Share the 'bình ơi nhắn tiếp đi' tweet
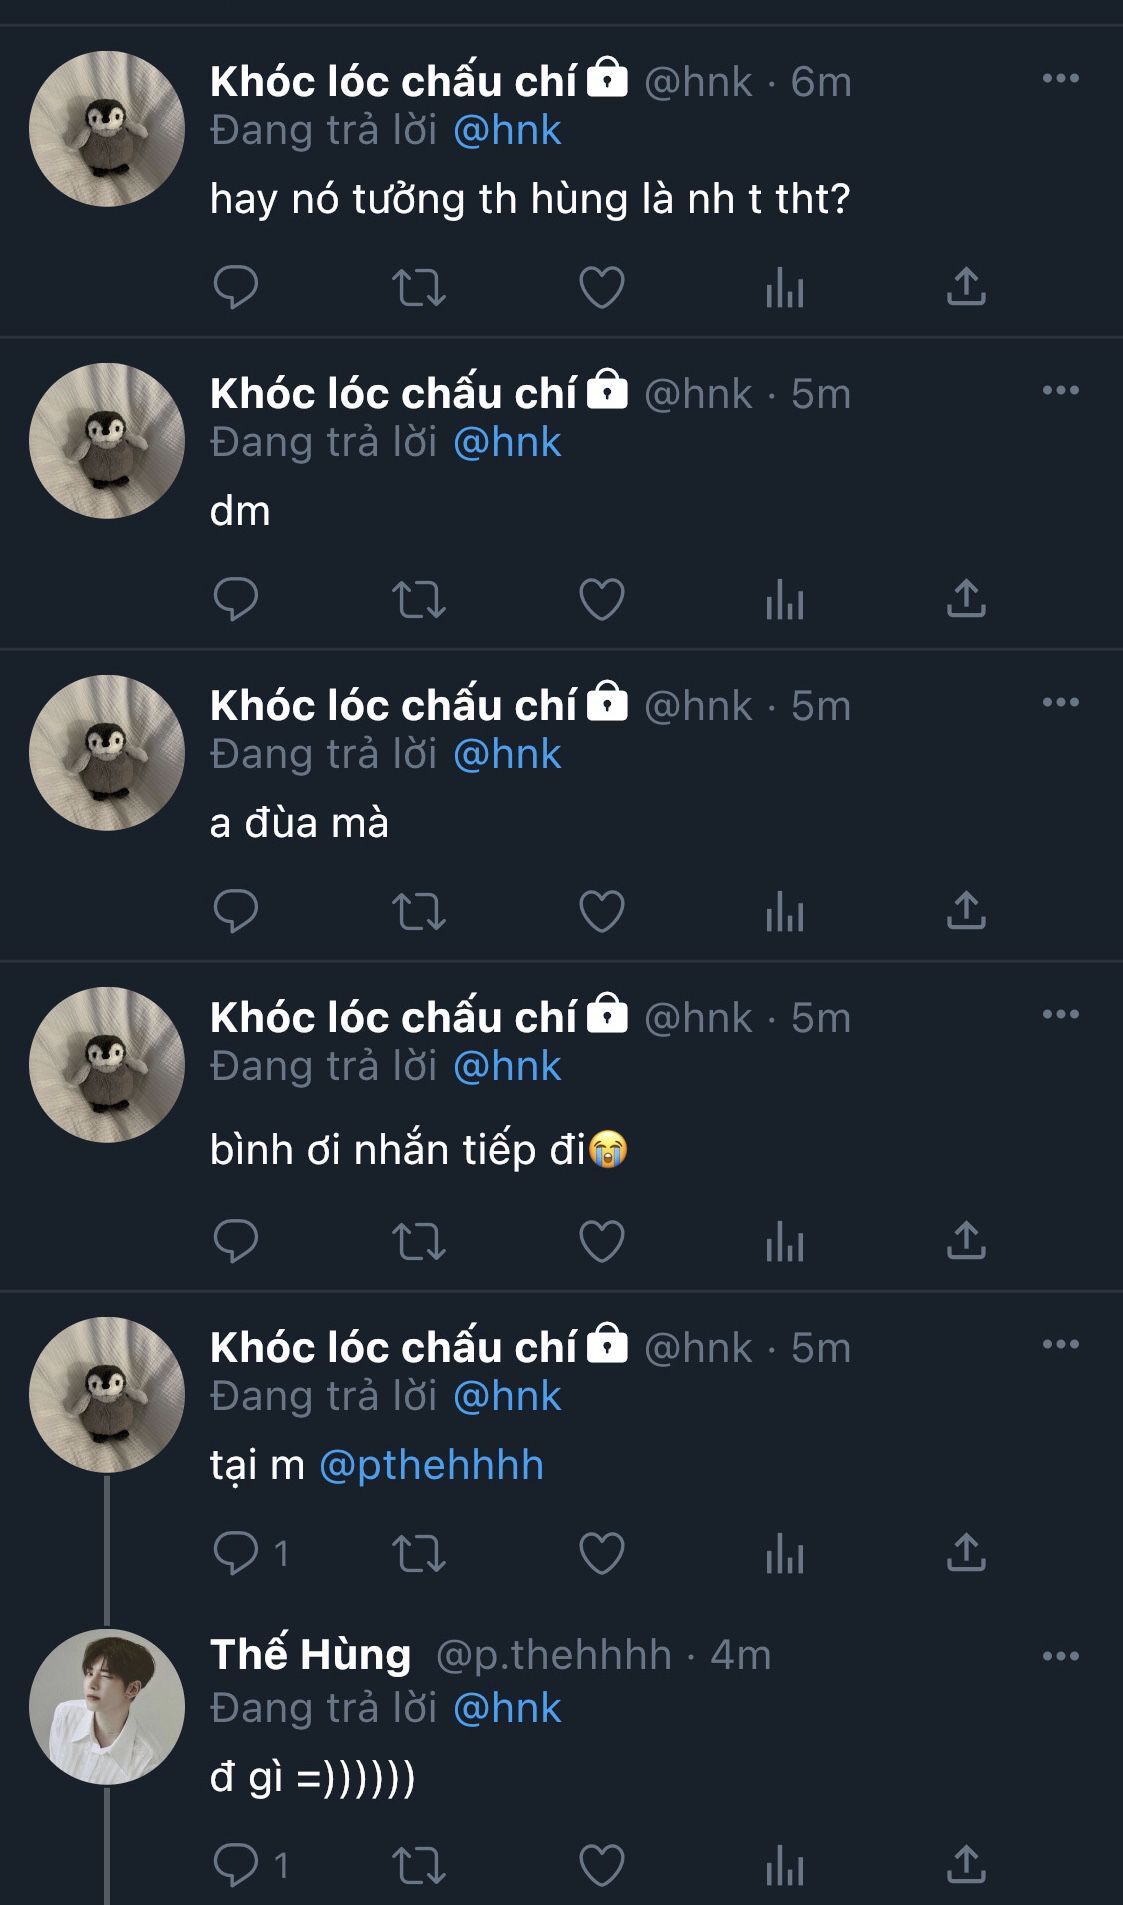 coord(966,1242)
